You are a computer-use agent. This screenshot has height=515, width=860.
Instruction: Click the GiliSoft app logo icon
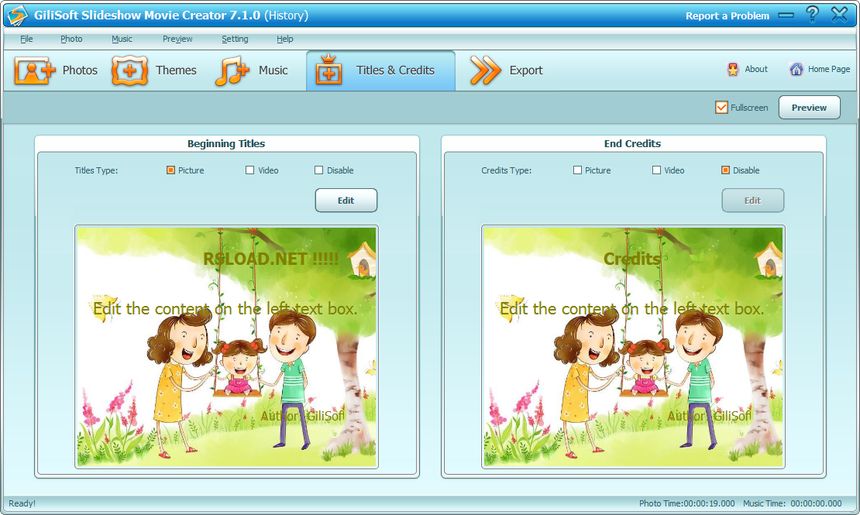tap(18, 15)
